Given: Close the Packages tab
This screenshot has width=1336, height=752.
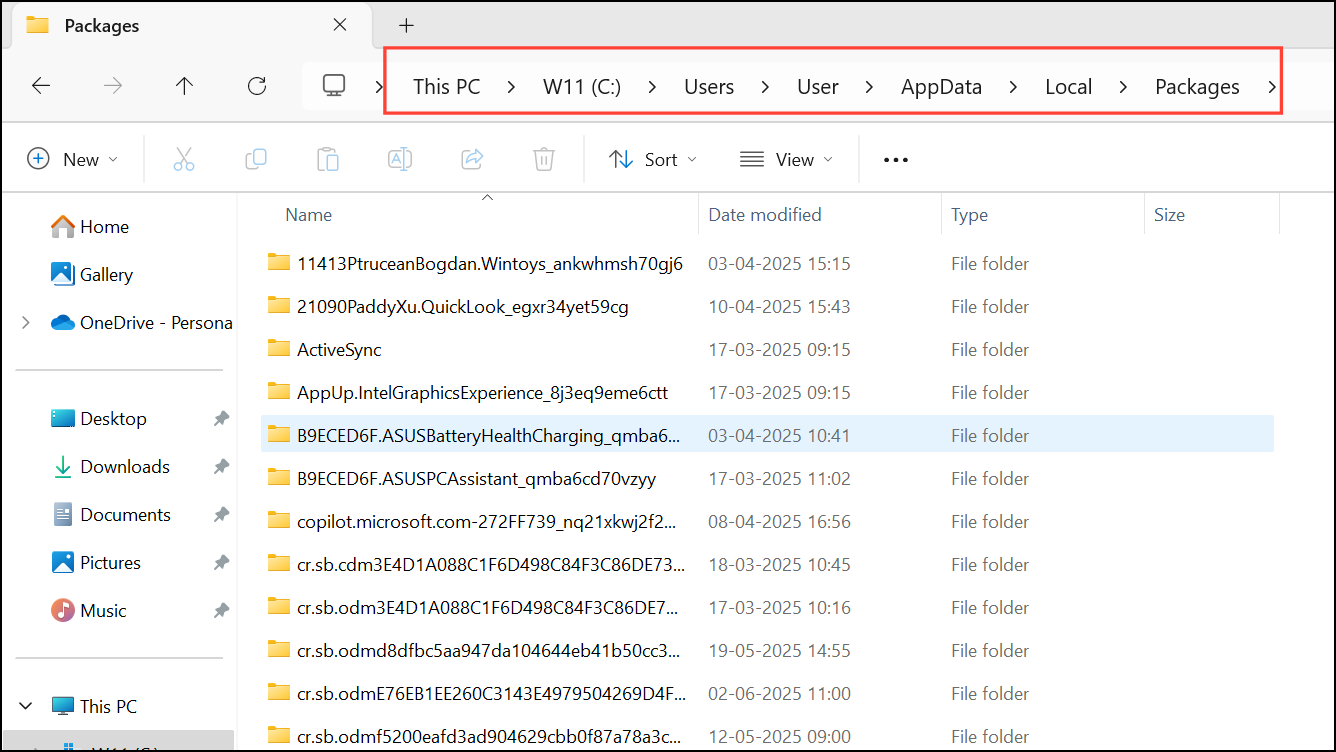Looking at the screenshot, I should tap(340, 25).
